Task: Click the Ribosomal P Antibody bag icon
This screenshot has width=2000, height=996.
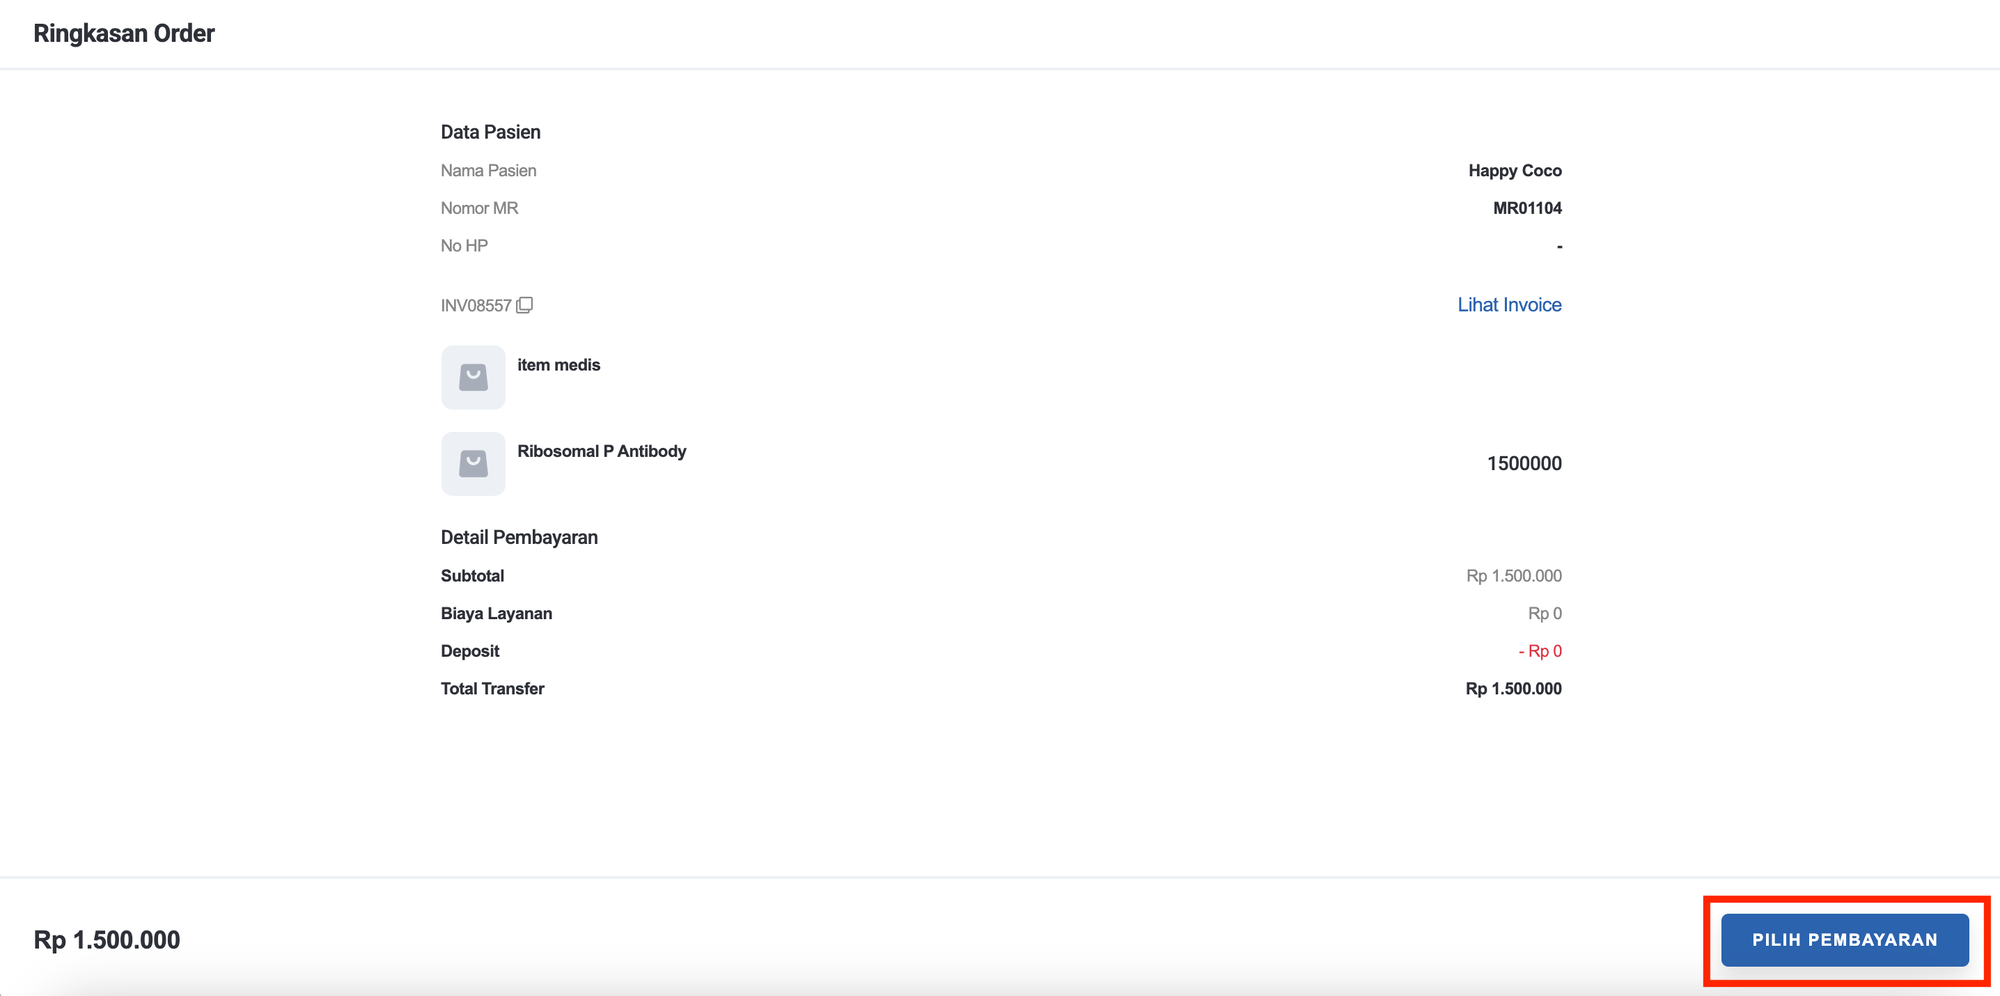Action: (473, 463)
